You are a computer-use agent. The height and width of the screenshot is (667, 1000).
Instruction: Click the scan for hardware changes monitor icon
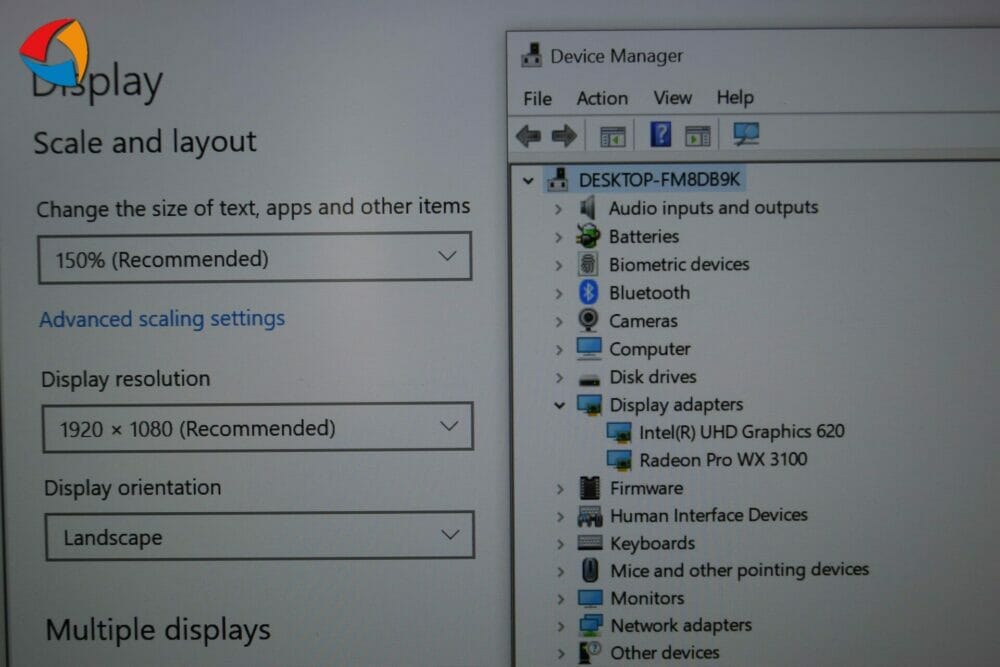[746, 134]
